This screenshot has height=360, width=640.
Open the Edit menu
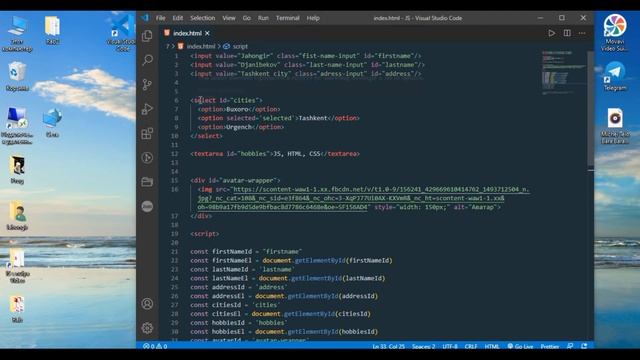pos(178,18)
